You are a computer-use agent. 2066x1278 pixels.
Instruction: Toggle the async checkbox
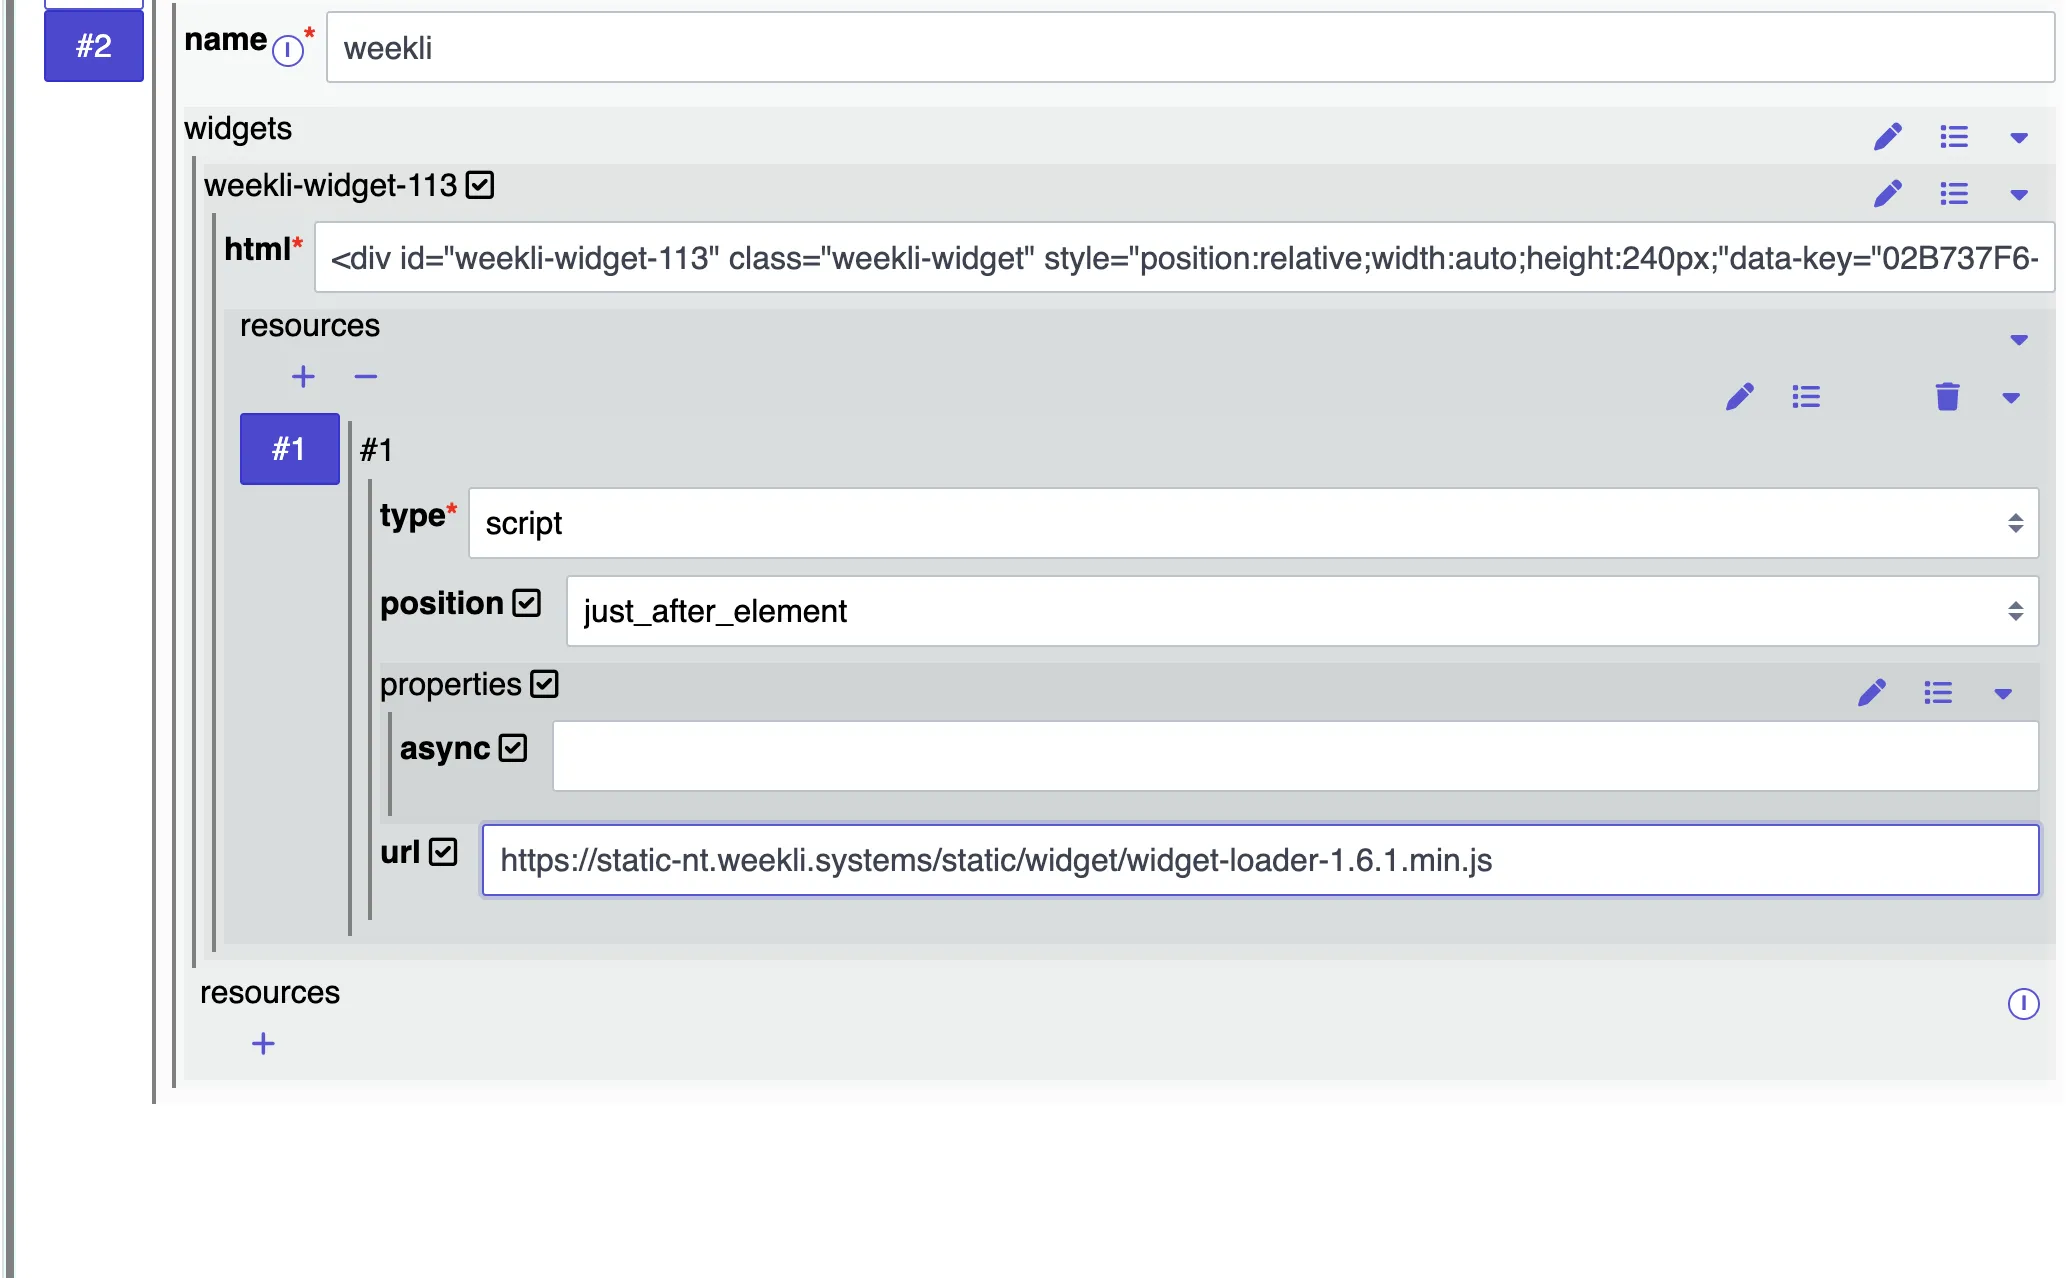pyautogui.click(x=513, y=748)
